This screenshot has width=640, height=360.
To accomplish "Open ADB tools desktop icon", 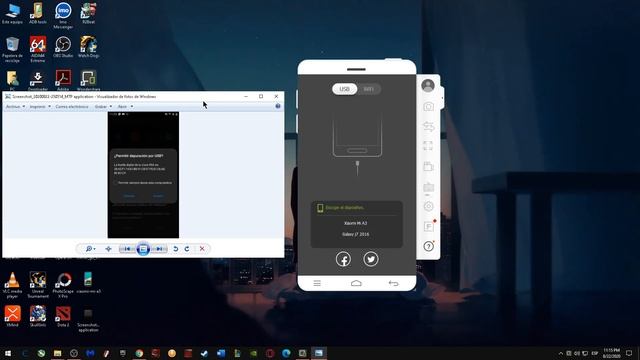I will (x=38, y=13).
